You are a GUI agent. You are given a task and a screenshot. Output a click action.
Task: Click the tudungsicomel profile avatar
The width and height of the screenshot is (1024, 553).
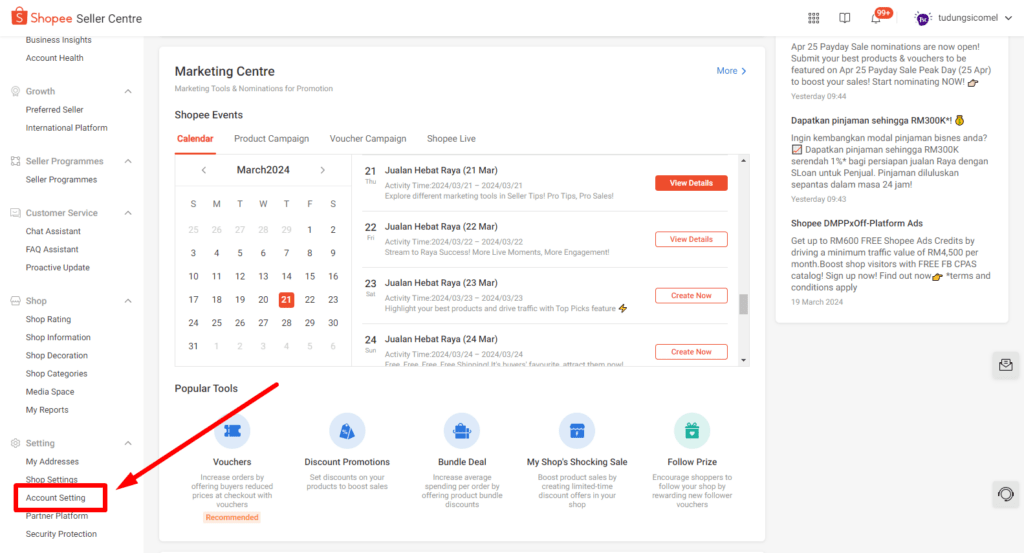click(x=923, y=18)
